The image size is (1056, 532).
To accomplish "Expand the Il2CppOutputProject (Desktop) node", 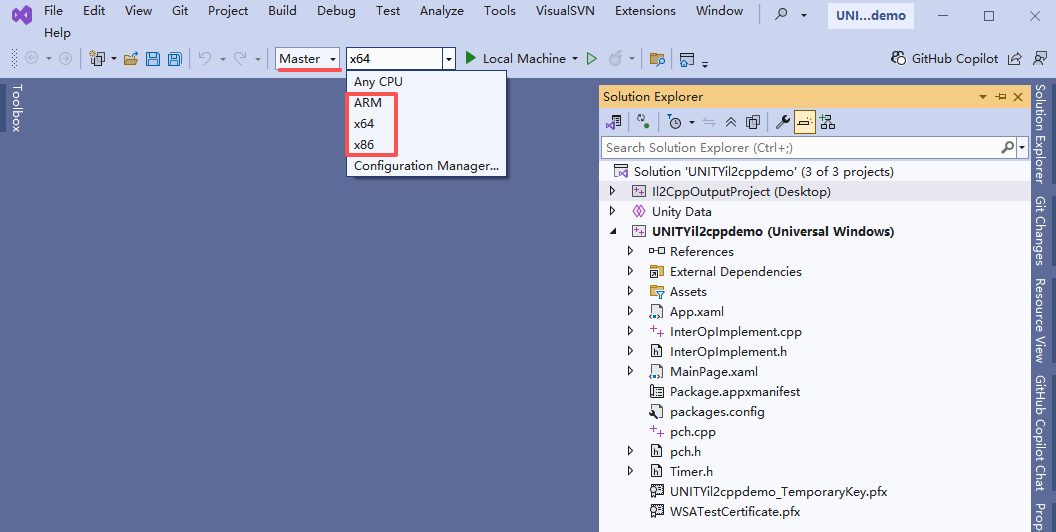I will 613,191.
